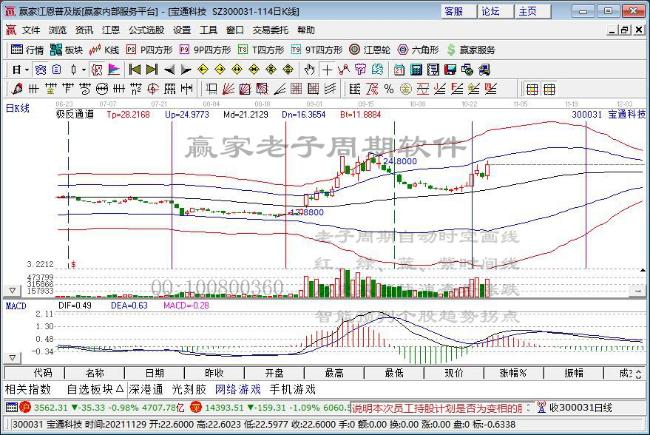Click the 涨幅% column header
The width and height of the screenshot is (650, 435).
point(513,372)
